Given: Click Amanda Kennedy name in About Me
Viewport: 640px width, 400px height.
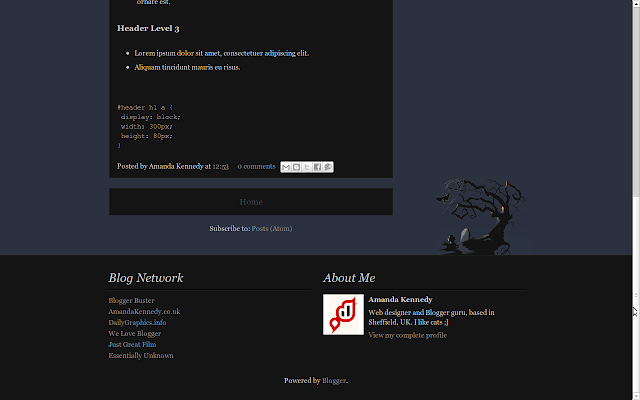Looking at the screenshot, I should coord(400,300).
